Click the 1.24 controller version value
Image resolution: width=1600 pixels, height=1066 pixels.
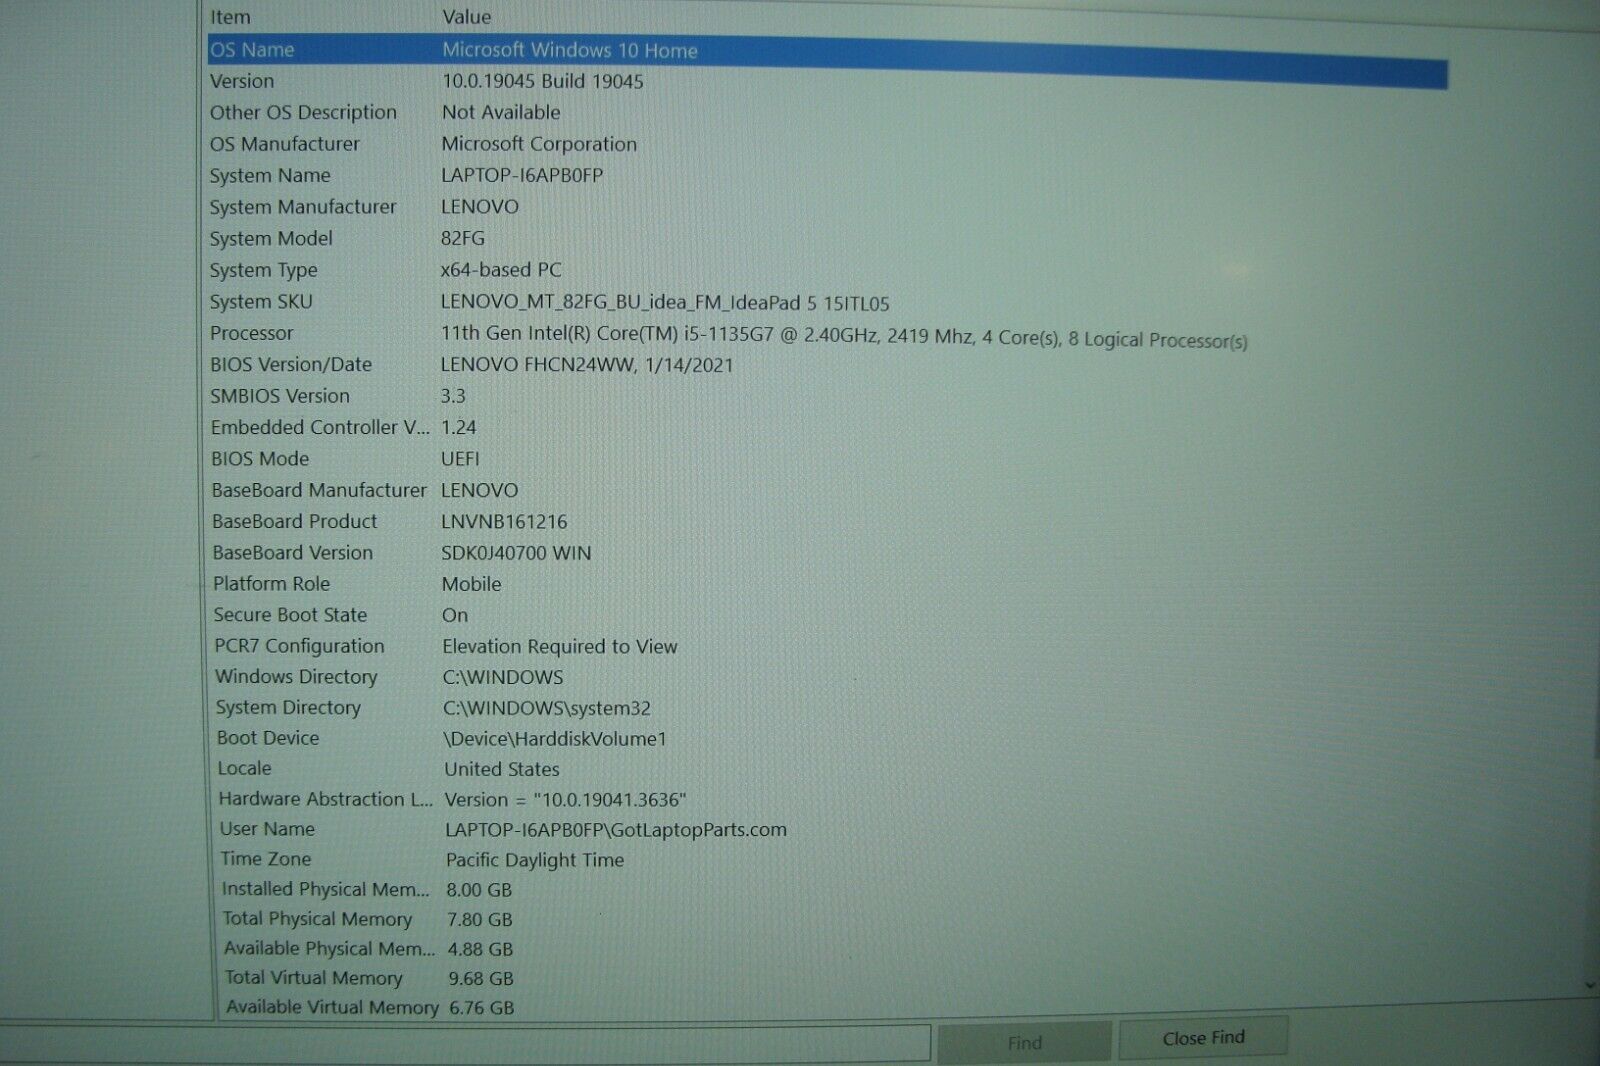pos(459,427)
